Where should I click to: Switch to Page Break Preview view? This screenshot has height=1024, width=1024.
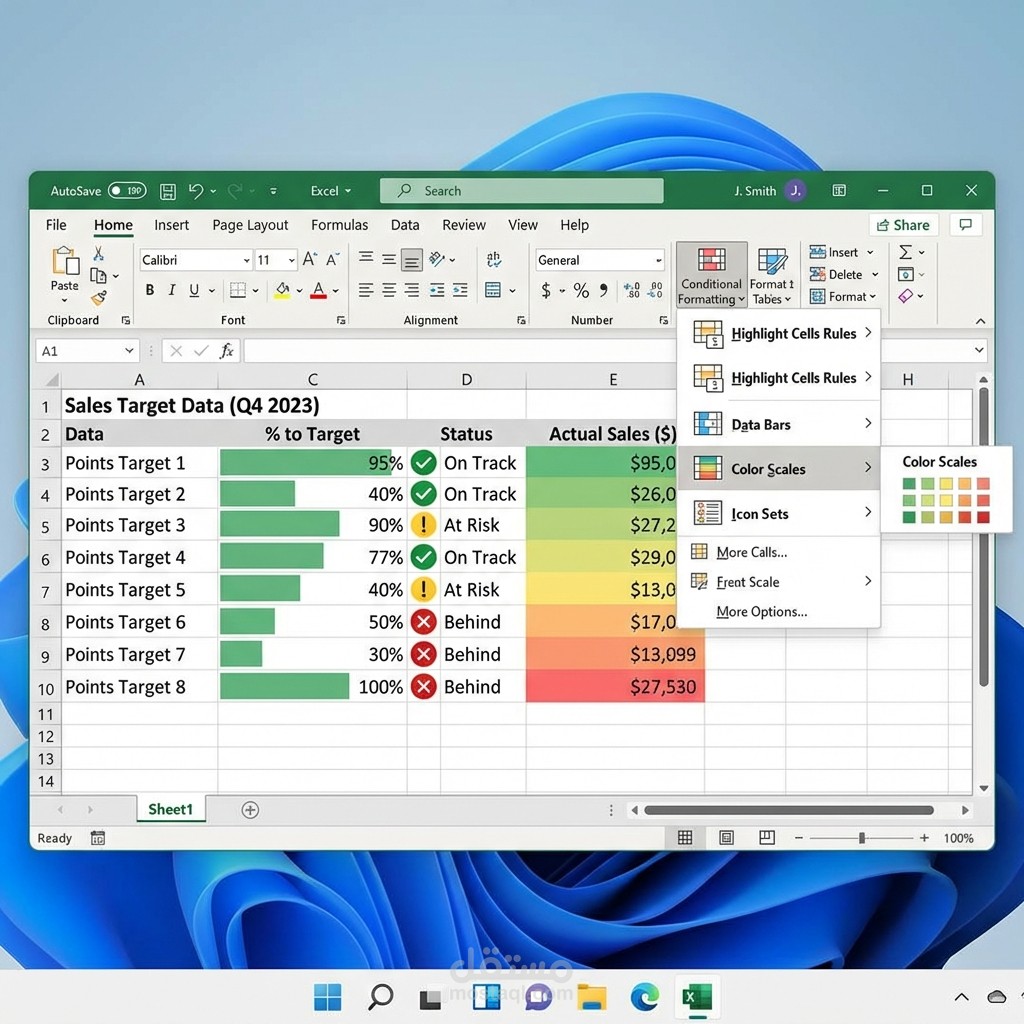point(767,837)
